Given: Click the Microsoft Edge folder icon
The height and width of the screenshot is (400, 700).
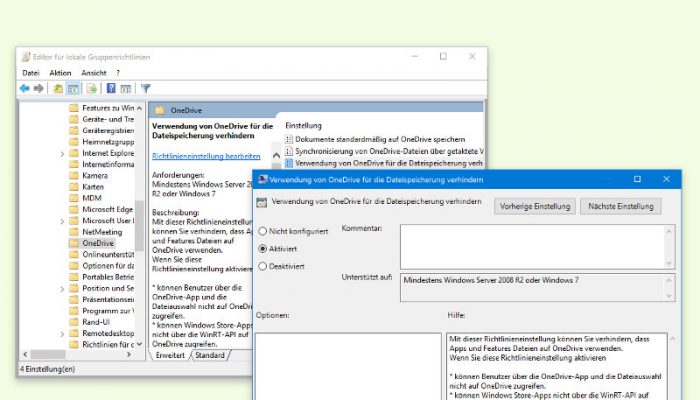Looking at the screenshot, I should pyautogui.click(x=74, y=209).
